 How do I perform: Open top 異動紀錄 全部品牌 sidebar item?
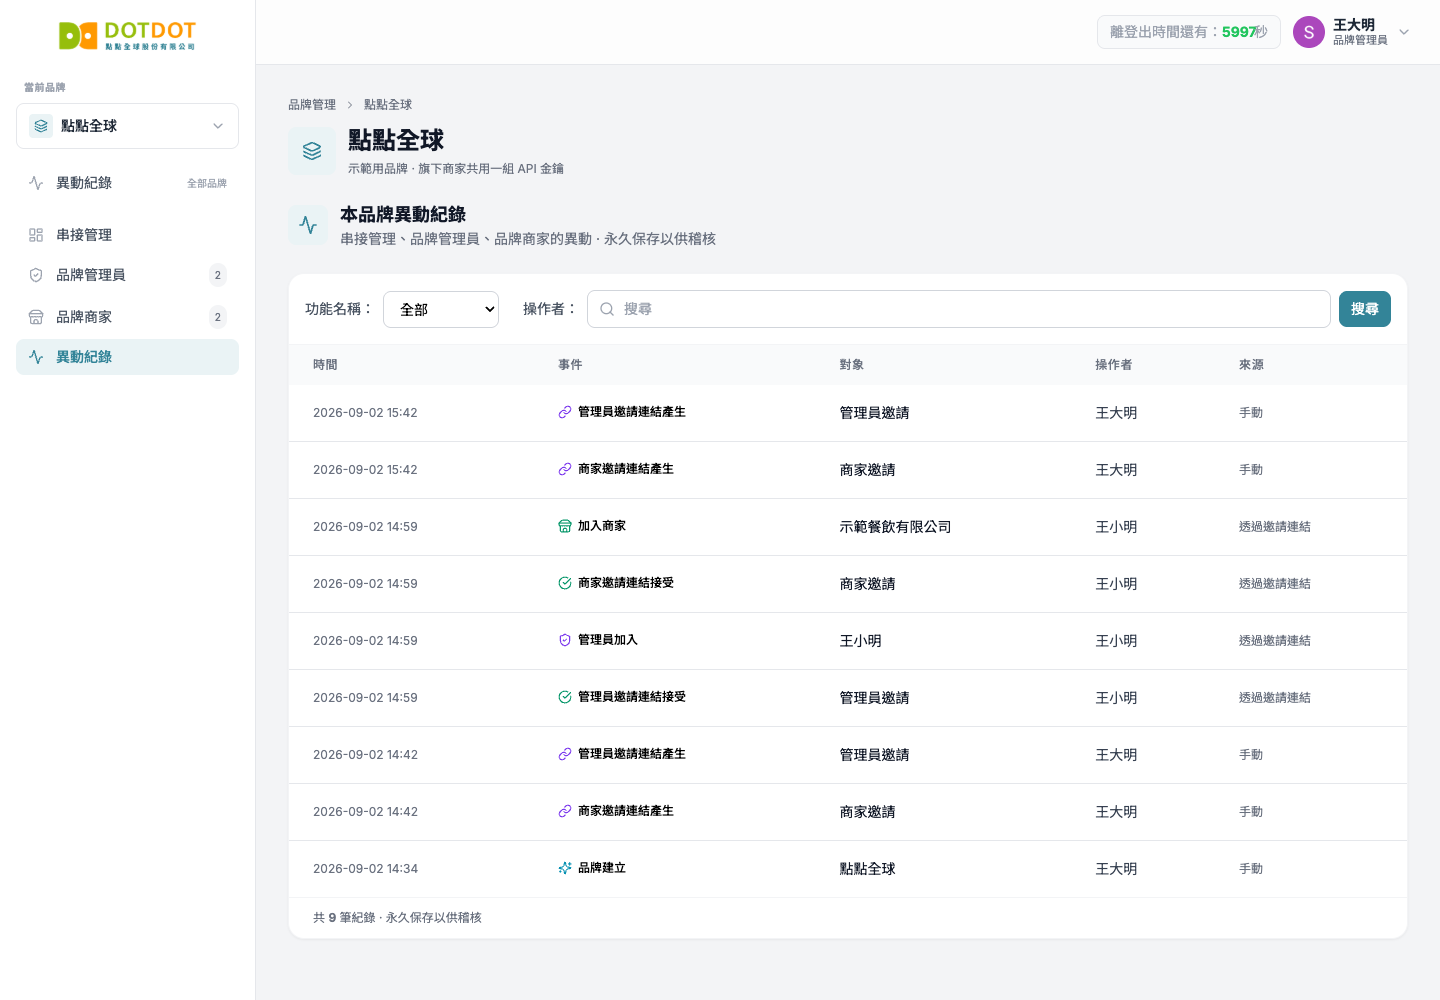tap(127, 183)
